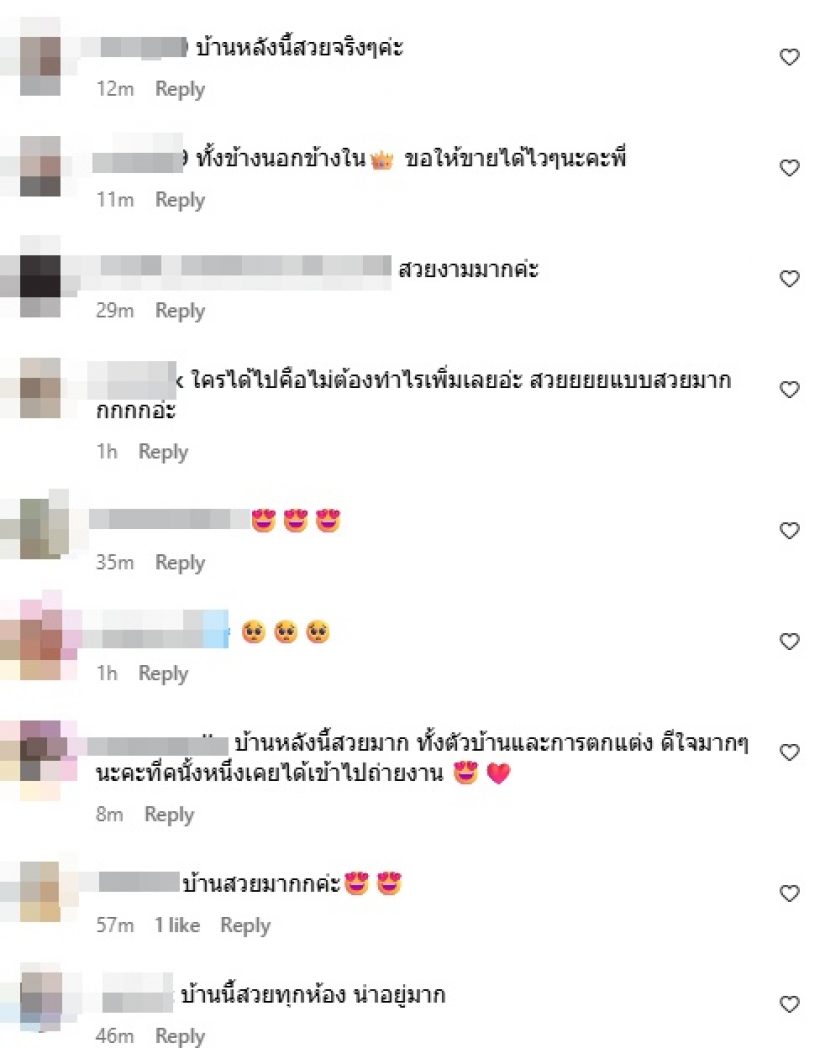The image size is (820, 1048).
Task: Open profile picture of the 29m commenter
Action: [x=40, y=276]
